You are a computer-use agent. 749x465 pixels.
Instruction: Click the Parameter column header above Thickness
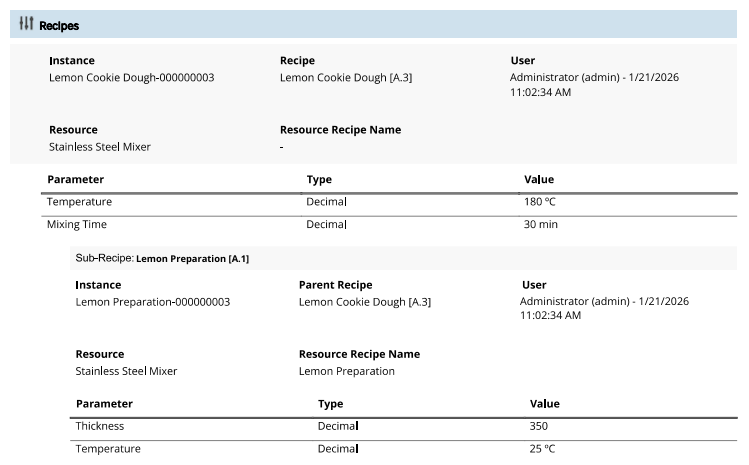coord(104,403)
